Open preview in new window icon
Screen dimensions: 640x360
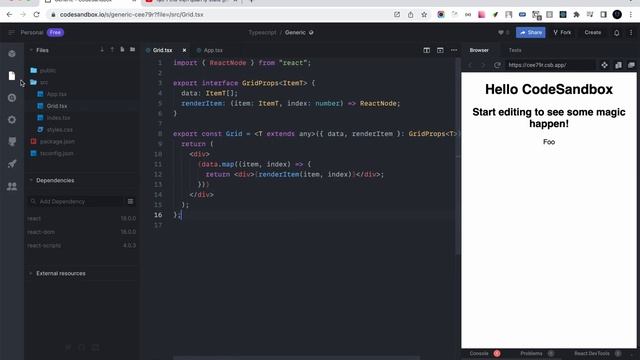(631, 65)
